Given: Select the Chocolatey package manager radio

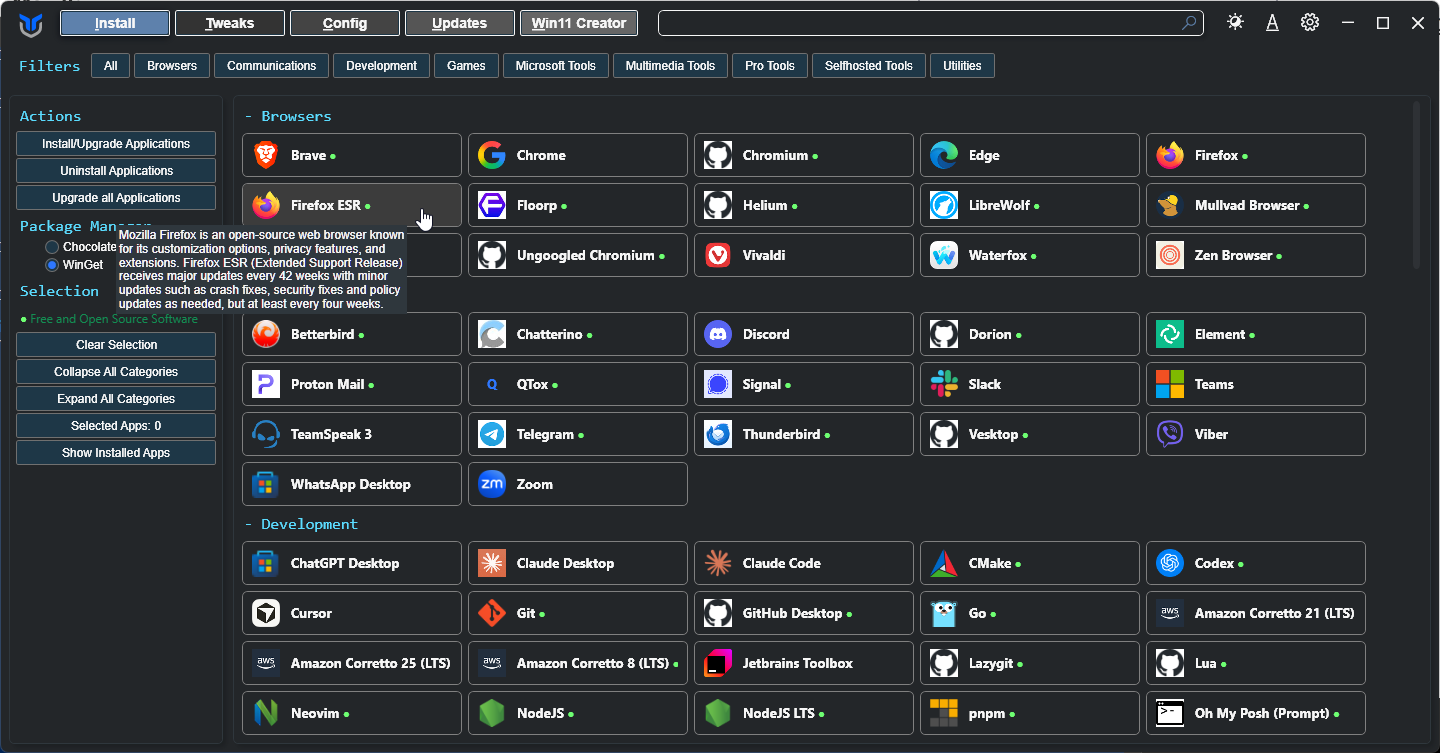Looking at the screenshot, I should coord(52,247).
